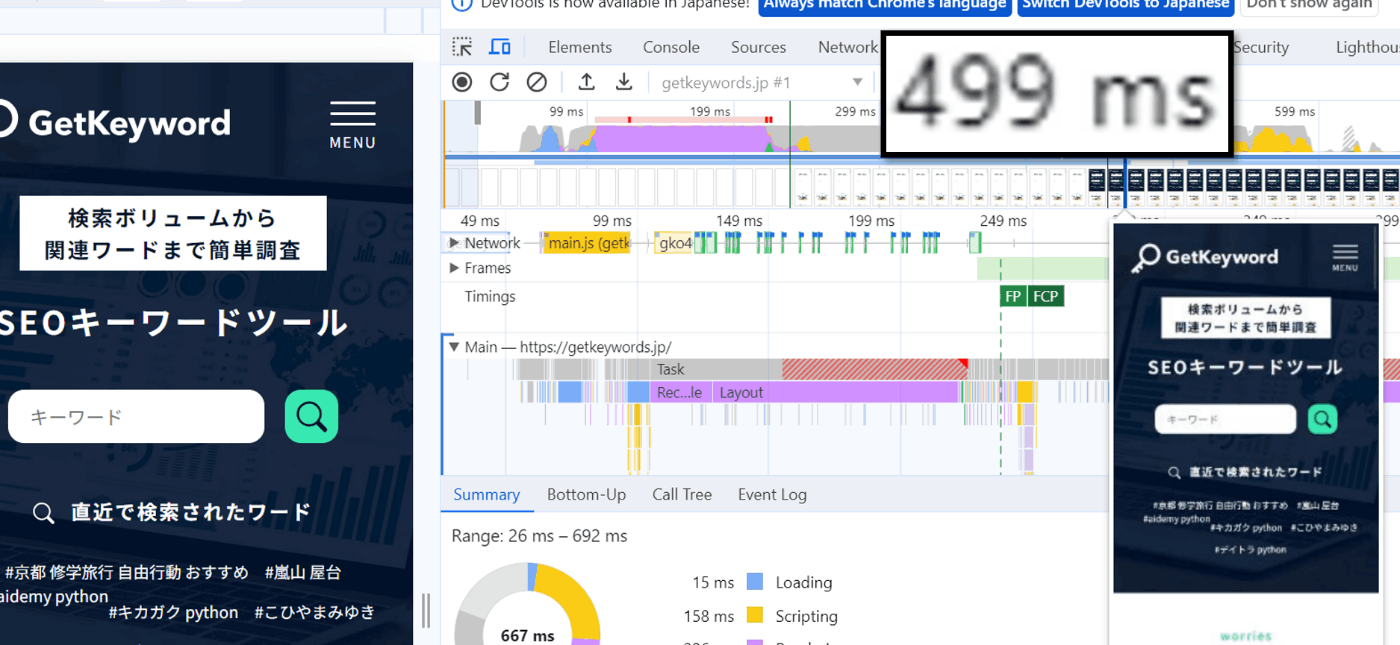1400x645 pixels.
Task: Open the Lighthouse tab
Action: click(1367, 47)
